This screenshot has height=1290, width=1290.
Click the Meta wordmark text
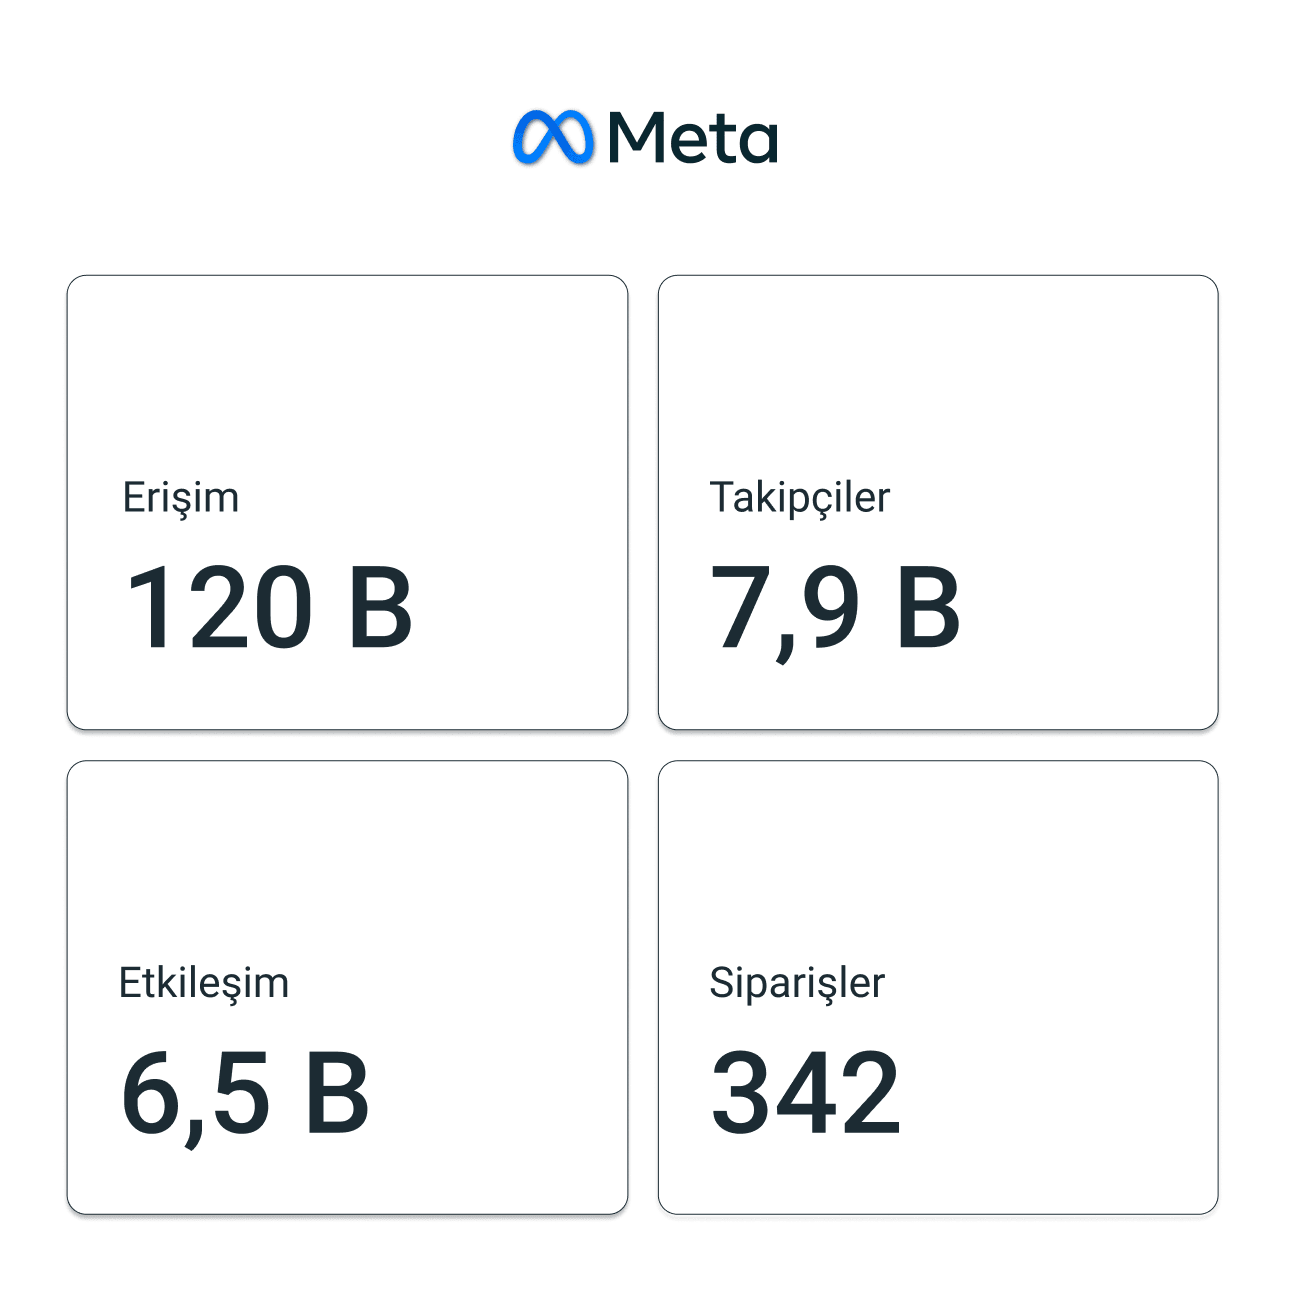(692, 137)
